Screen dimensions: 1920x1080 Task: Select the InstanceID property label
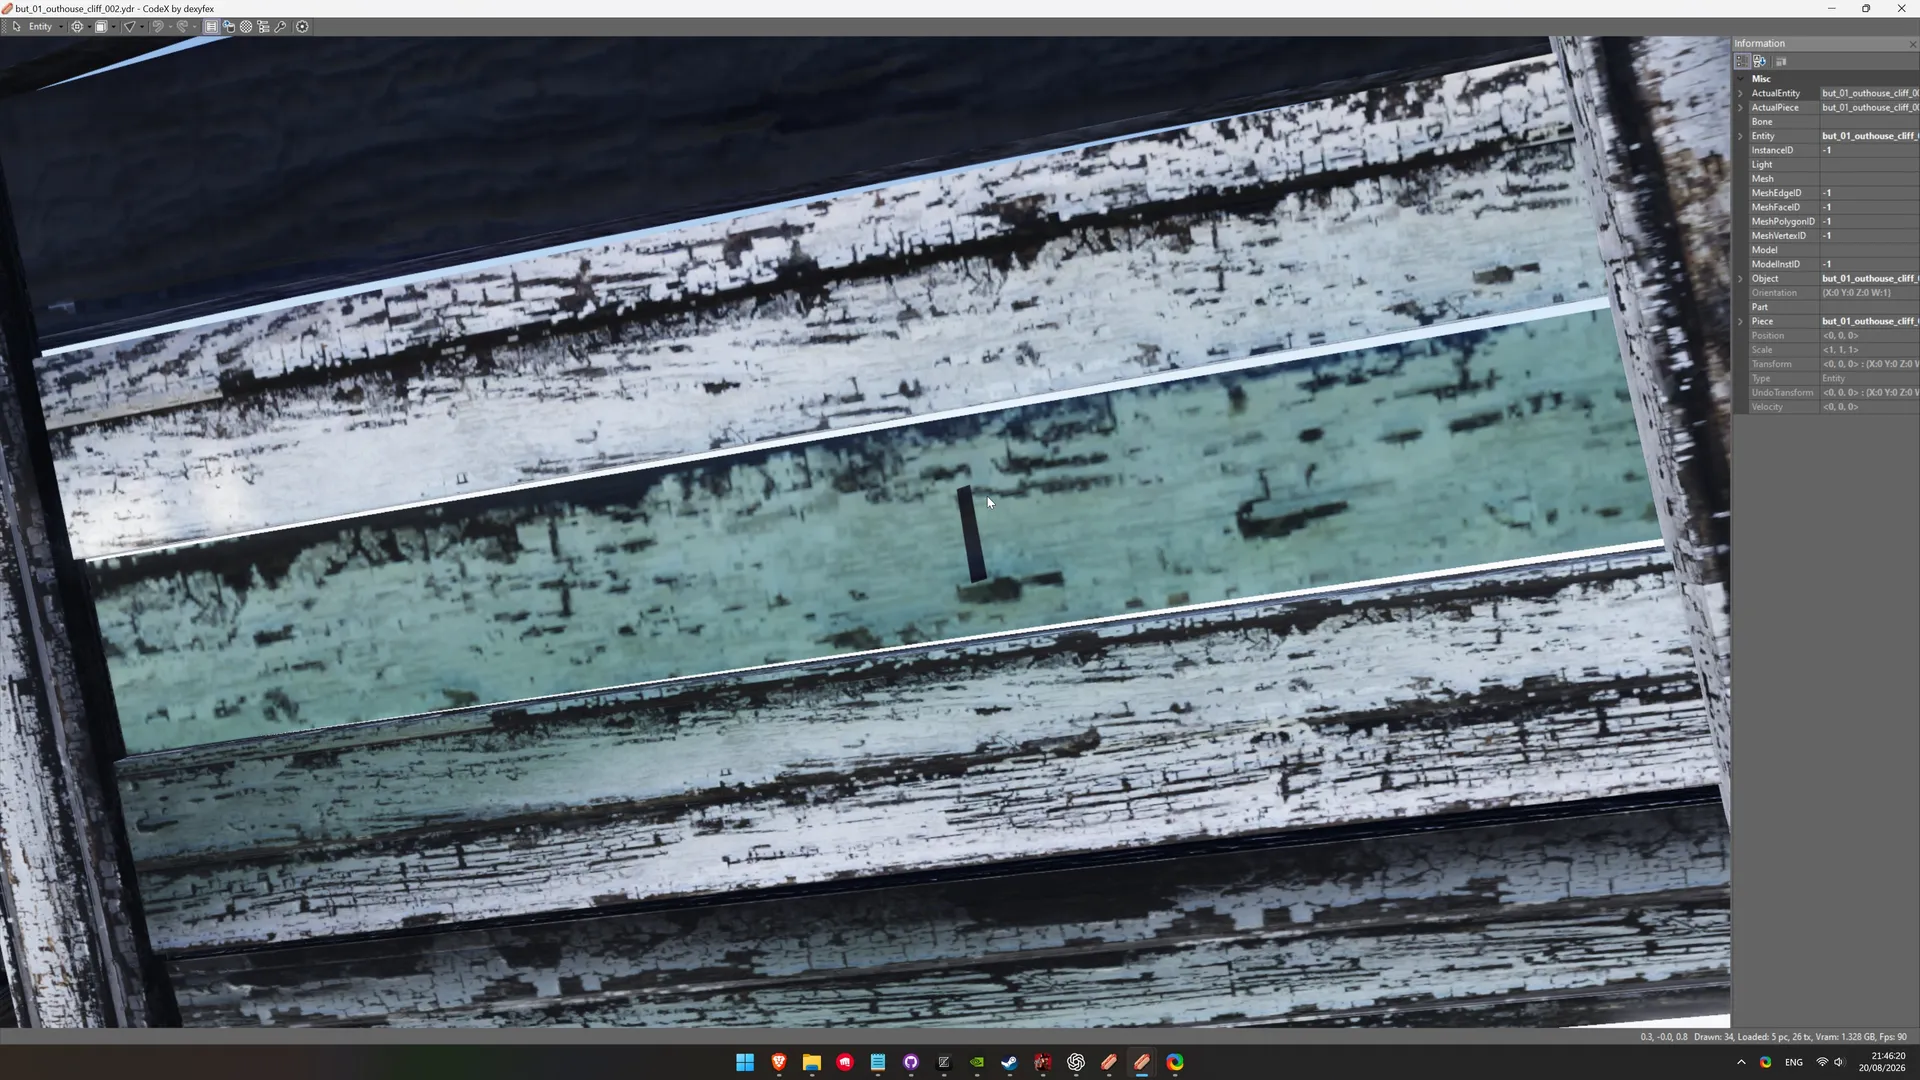1772,150
